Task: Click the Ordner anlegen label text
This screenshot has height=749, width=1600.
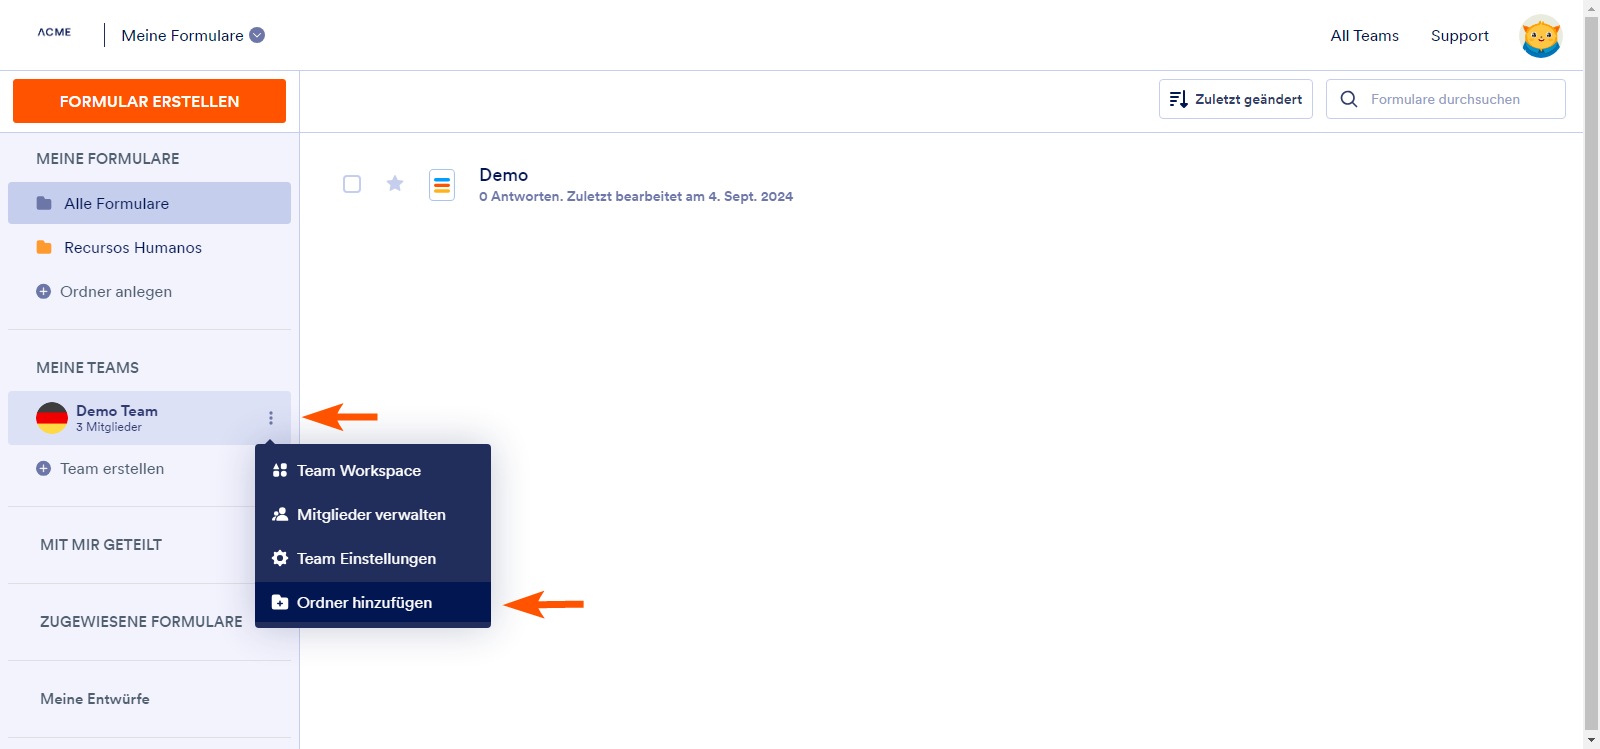Action: [116, 292]
